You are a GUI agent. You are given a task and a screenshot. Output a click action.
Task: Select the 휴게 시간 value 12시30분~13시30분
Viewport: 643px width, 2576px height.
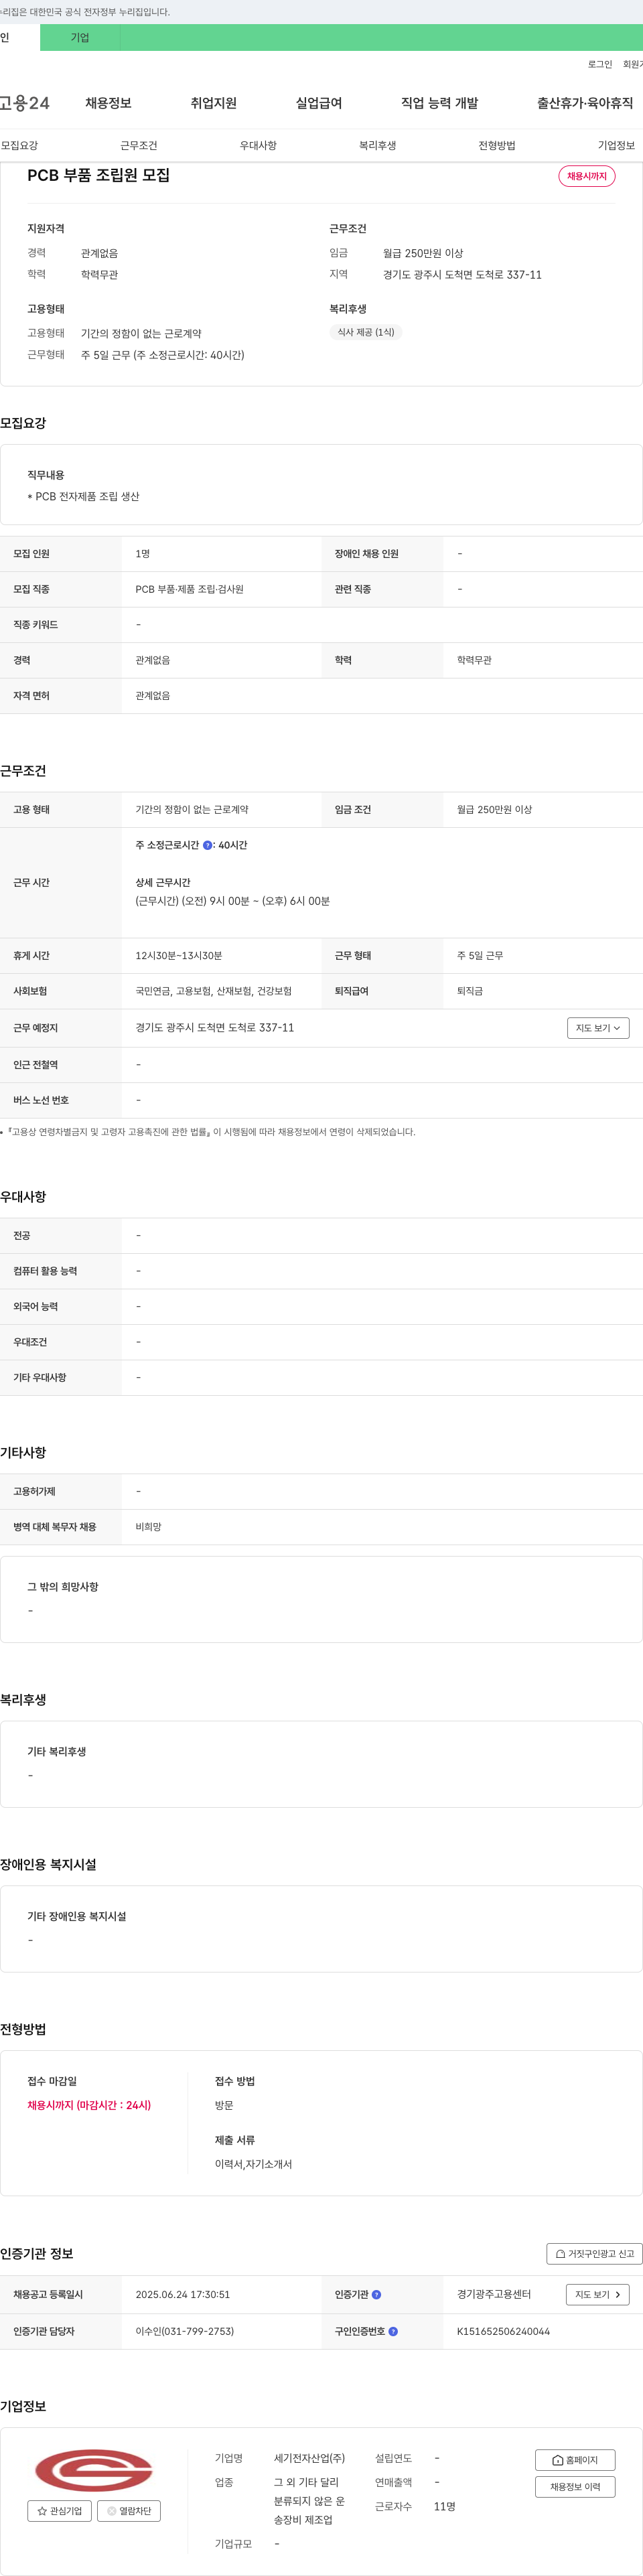179,956
